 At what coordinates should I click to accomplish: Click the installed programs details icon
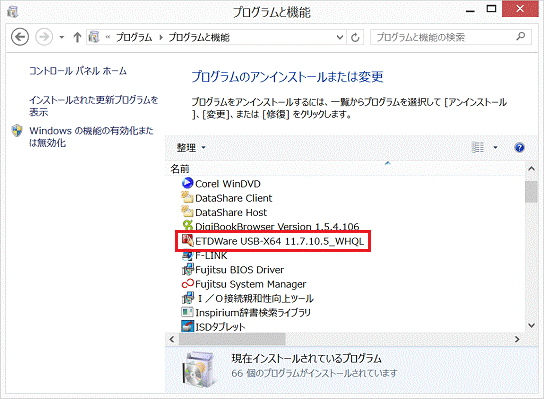pyautogui.click(x=199, y=370)
